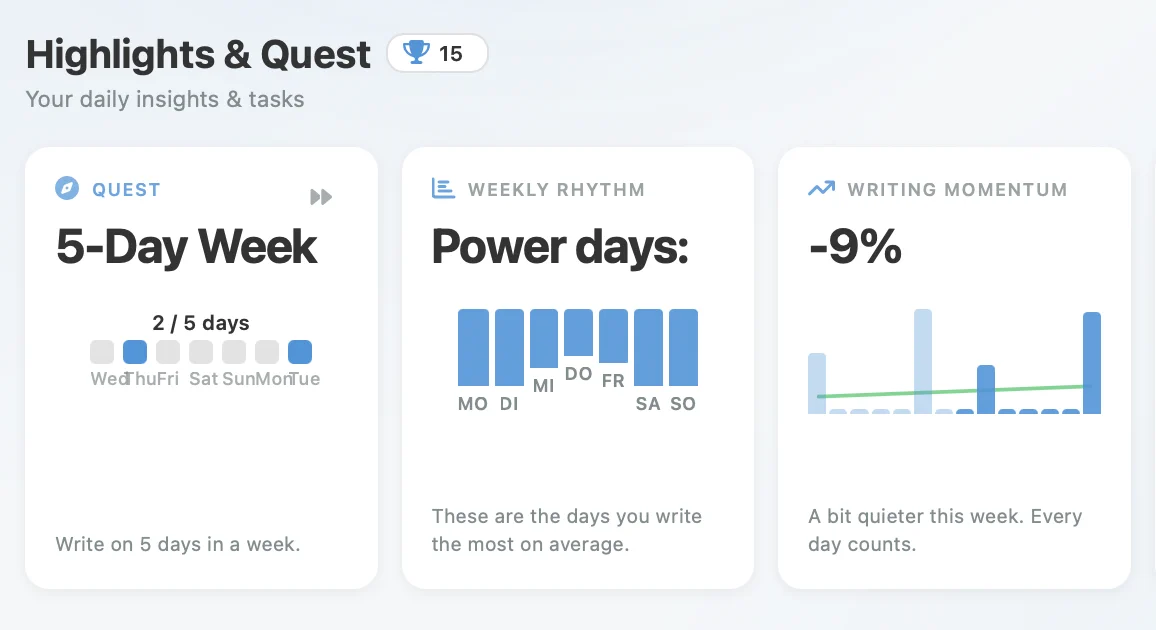Toggle the Wed day square

pyautogui.click(x=101, y=351)
